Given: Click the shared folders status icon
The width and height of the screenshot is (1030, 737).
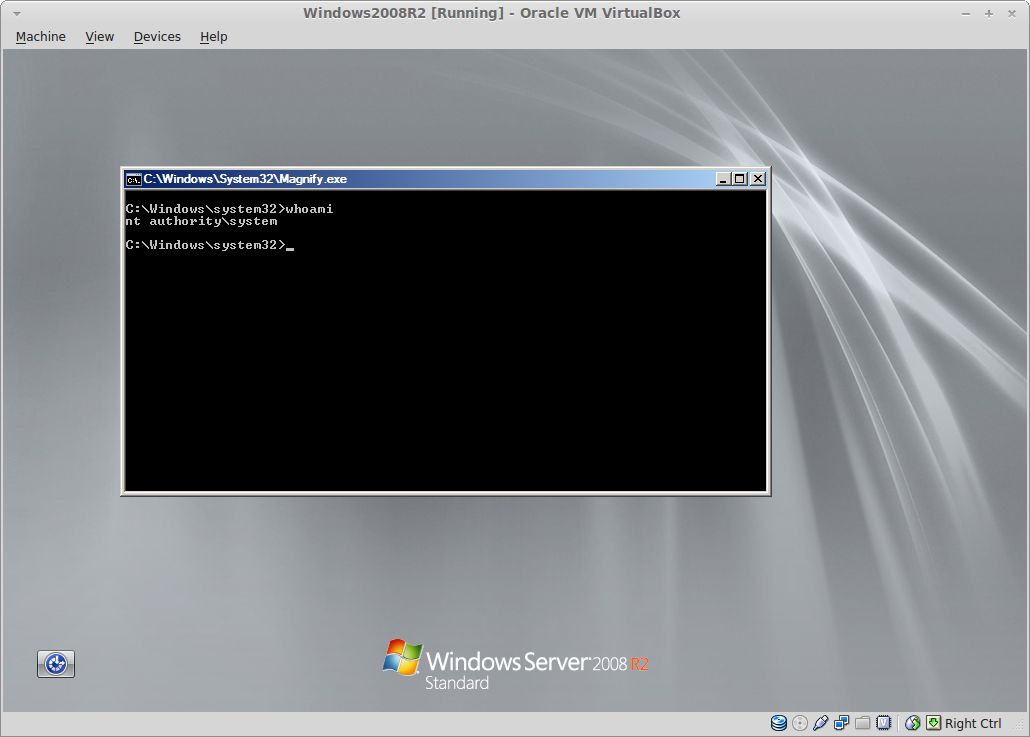Looking at the screenshot, I should pos(862,723).
